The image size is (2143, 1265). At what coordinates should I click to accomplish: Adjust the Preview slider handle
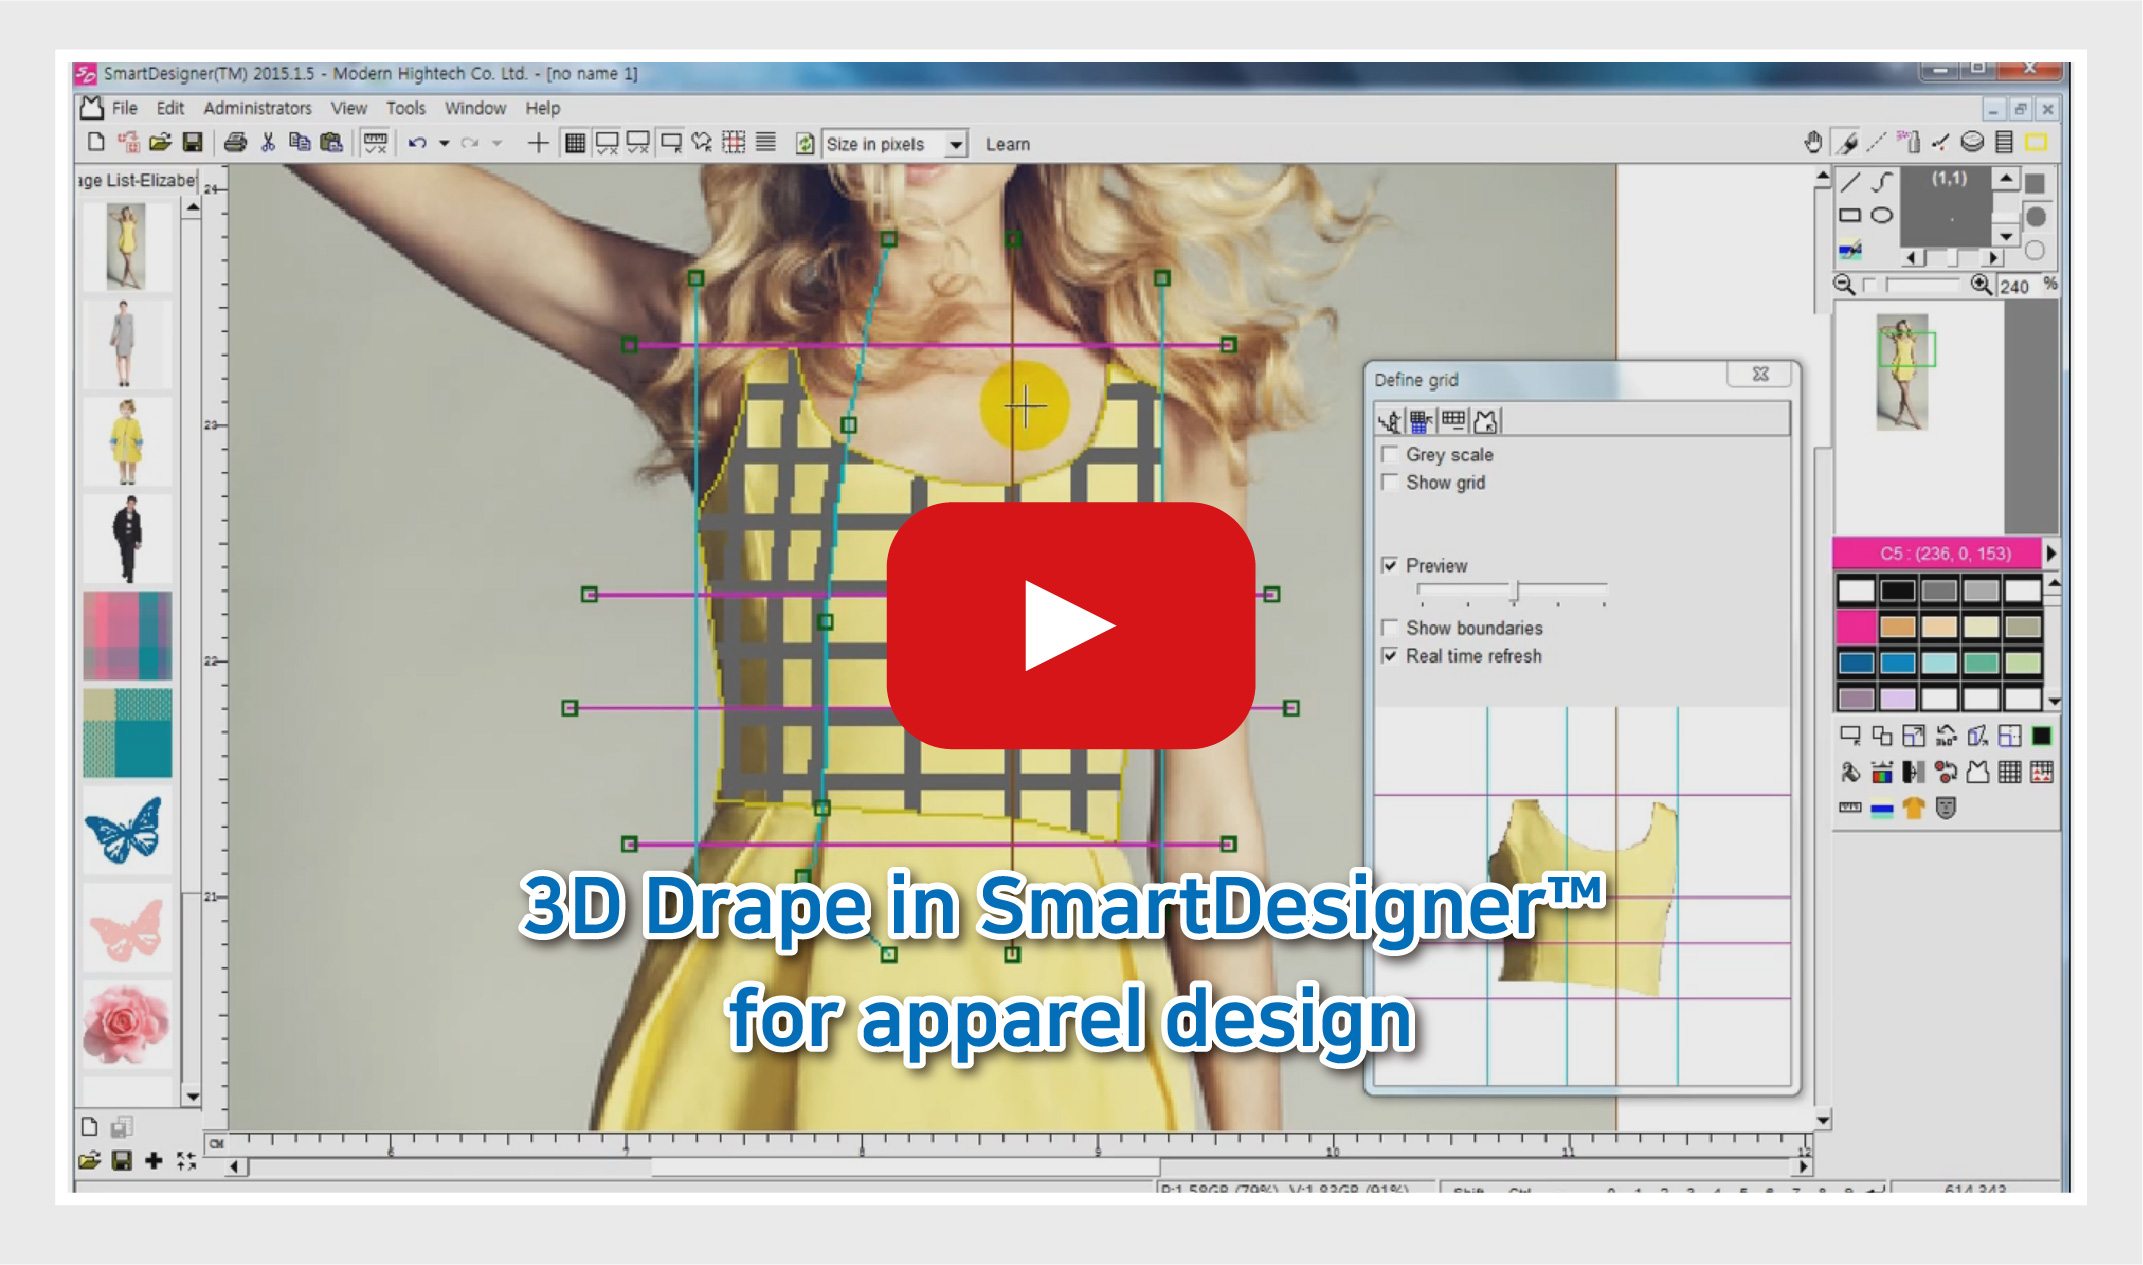tap(1516, 590)
